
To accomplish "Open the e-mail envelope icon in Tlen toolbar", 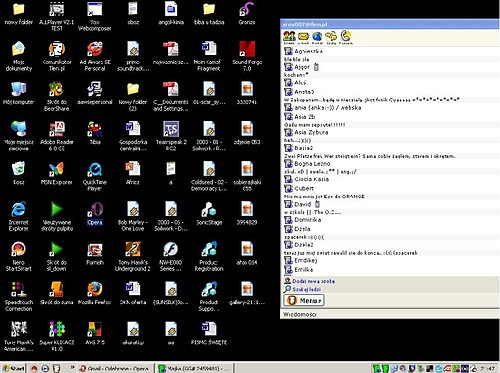I will pos(303,37).
